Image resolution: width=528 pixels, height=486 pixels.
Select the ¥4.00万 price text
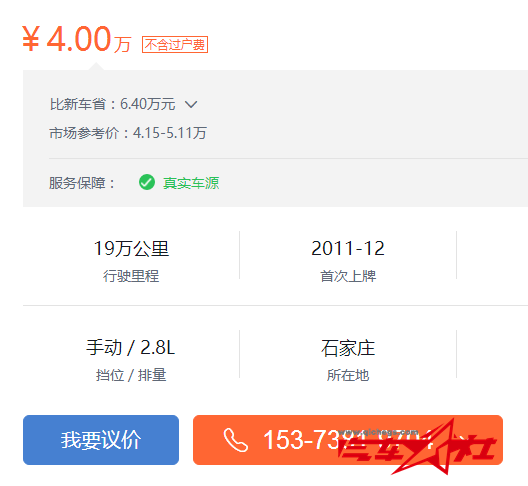(x=77, y=39)
